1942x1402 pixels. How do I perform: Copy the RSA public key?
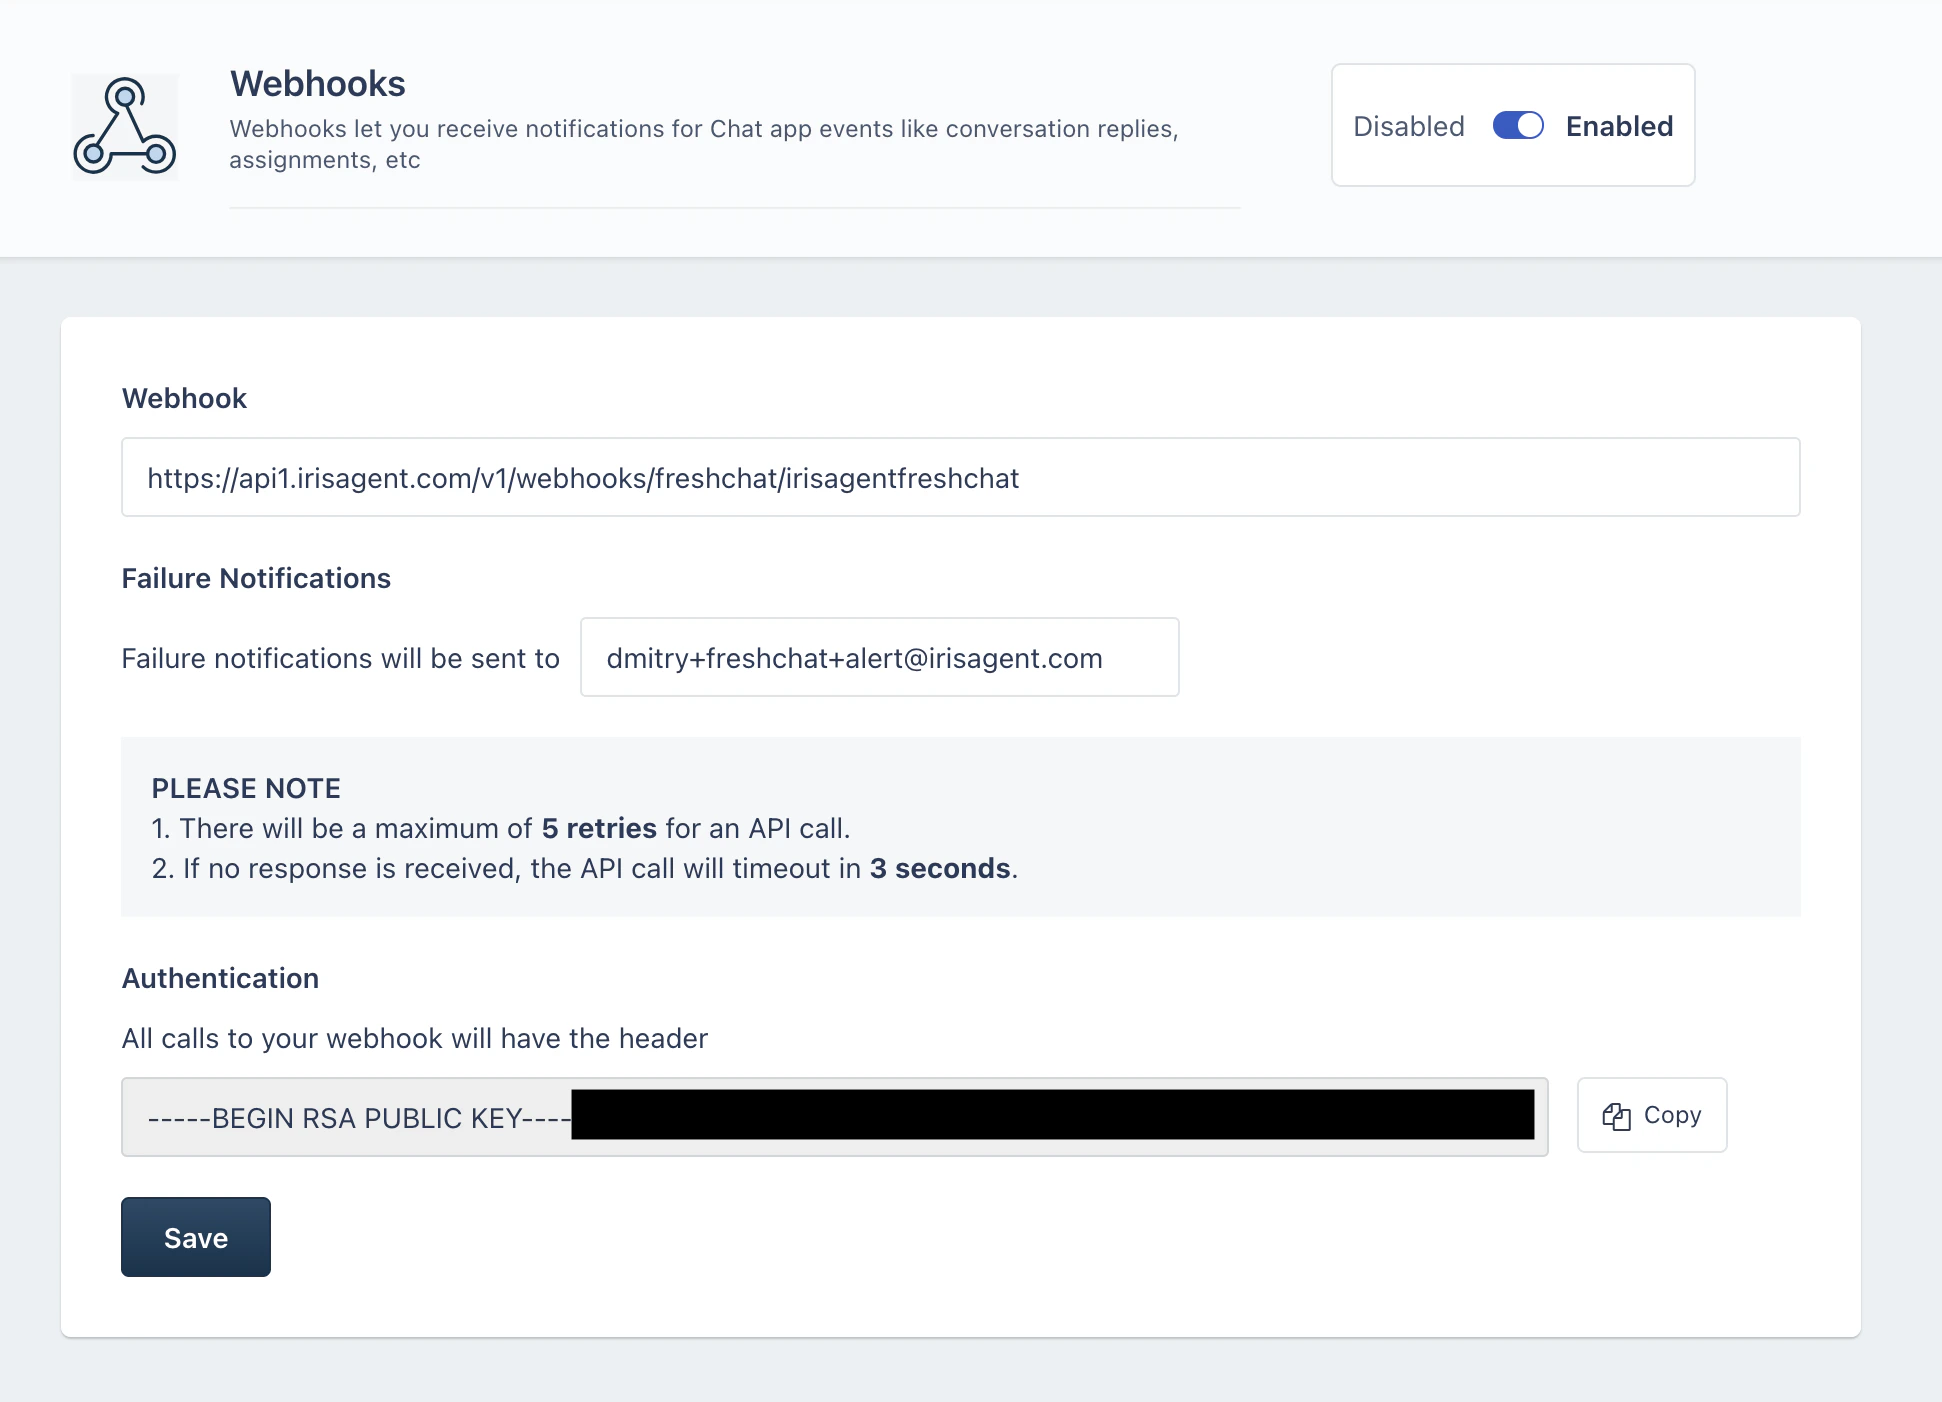[1651, 1115]
